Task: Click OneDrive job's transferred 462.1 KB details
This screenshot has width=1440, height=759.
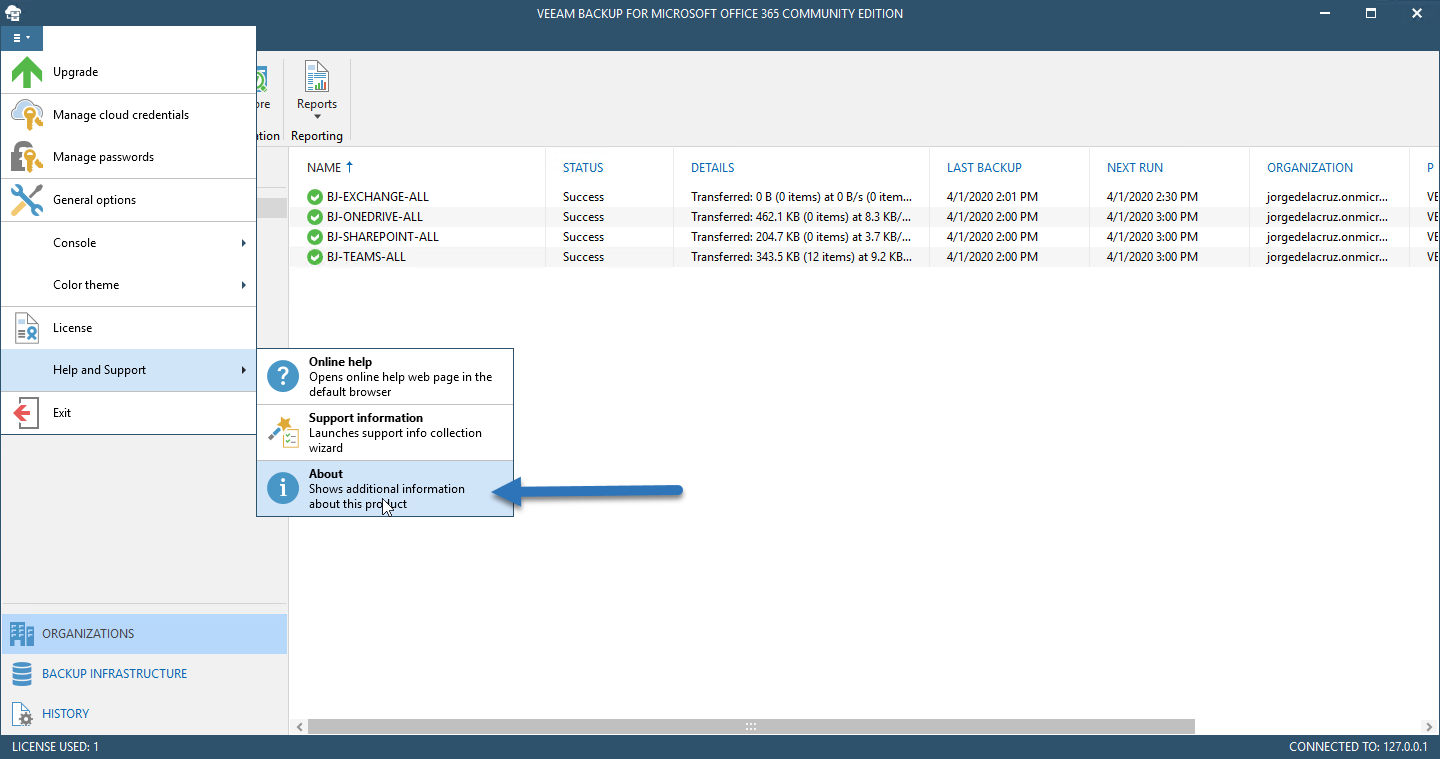Action: point(801,217)
